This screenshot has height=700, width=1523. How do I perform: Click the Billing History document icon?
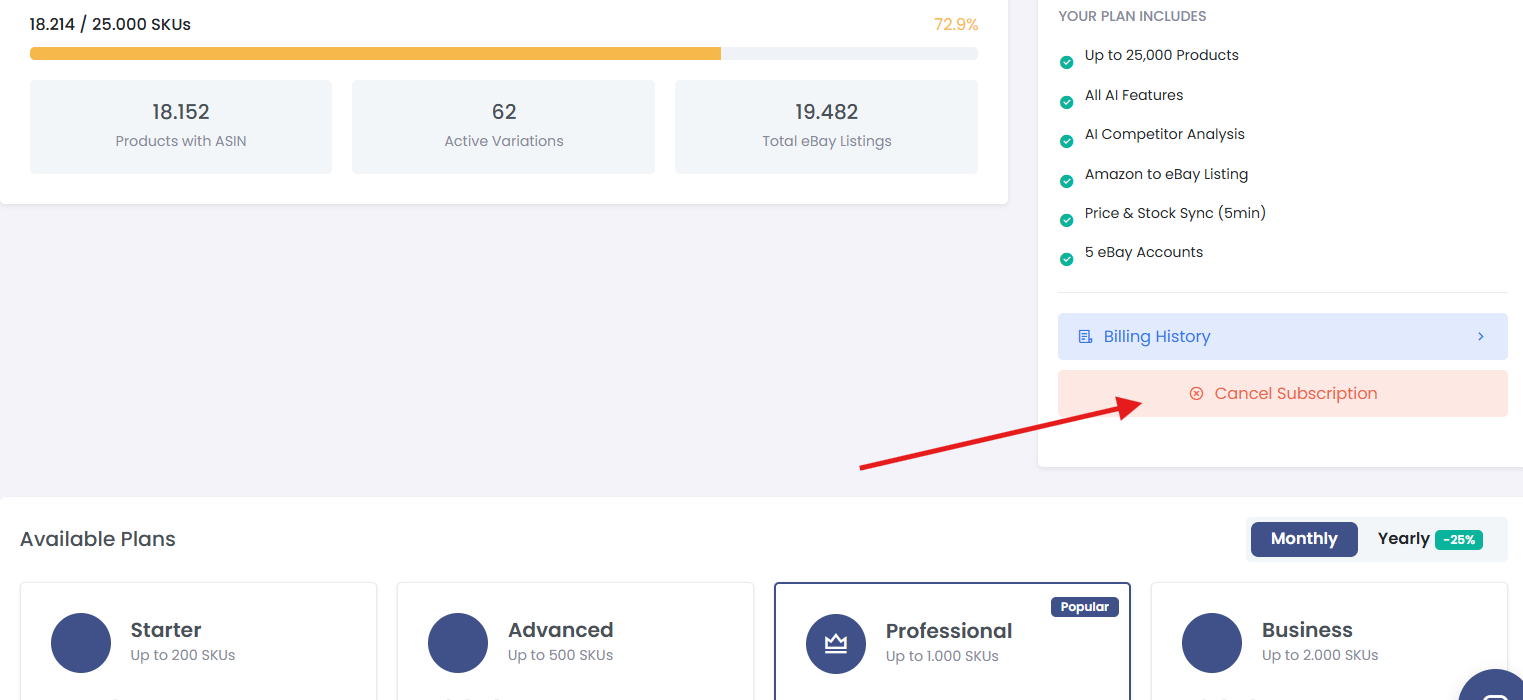pyautogui.click(x=1085, y=337)
